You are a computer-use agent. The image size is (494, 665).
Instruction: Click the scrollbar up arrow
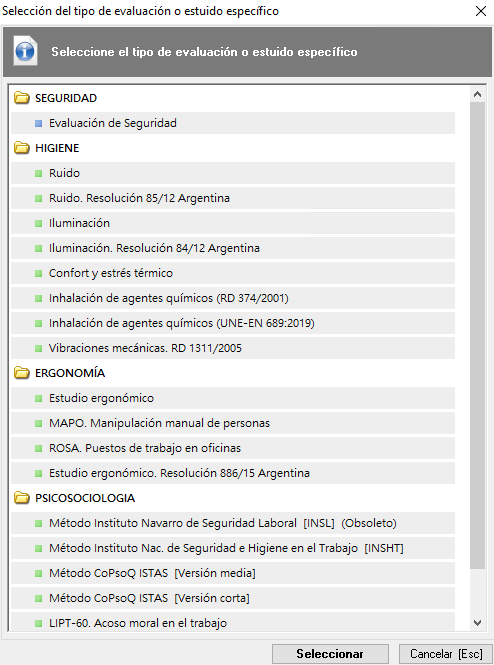pos(477,94)
